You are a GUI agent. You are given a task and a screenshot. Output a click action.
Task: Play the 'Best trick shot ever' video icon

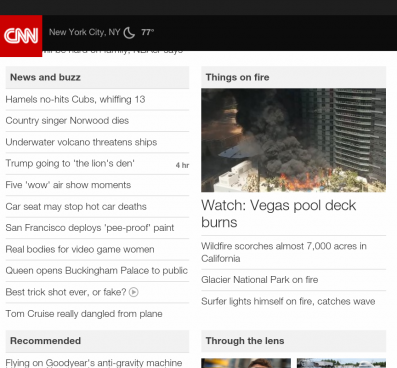pos(134,292)
